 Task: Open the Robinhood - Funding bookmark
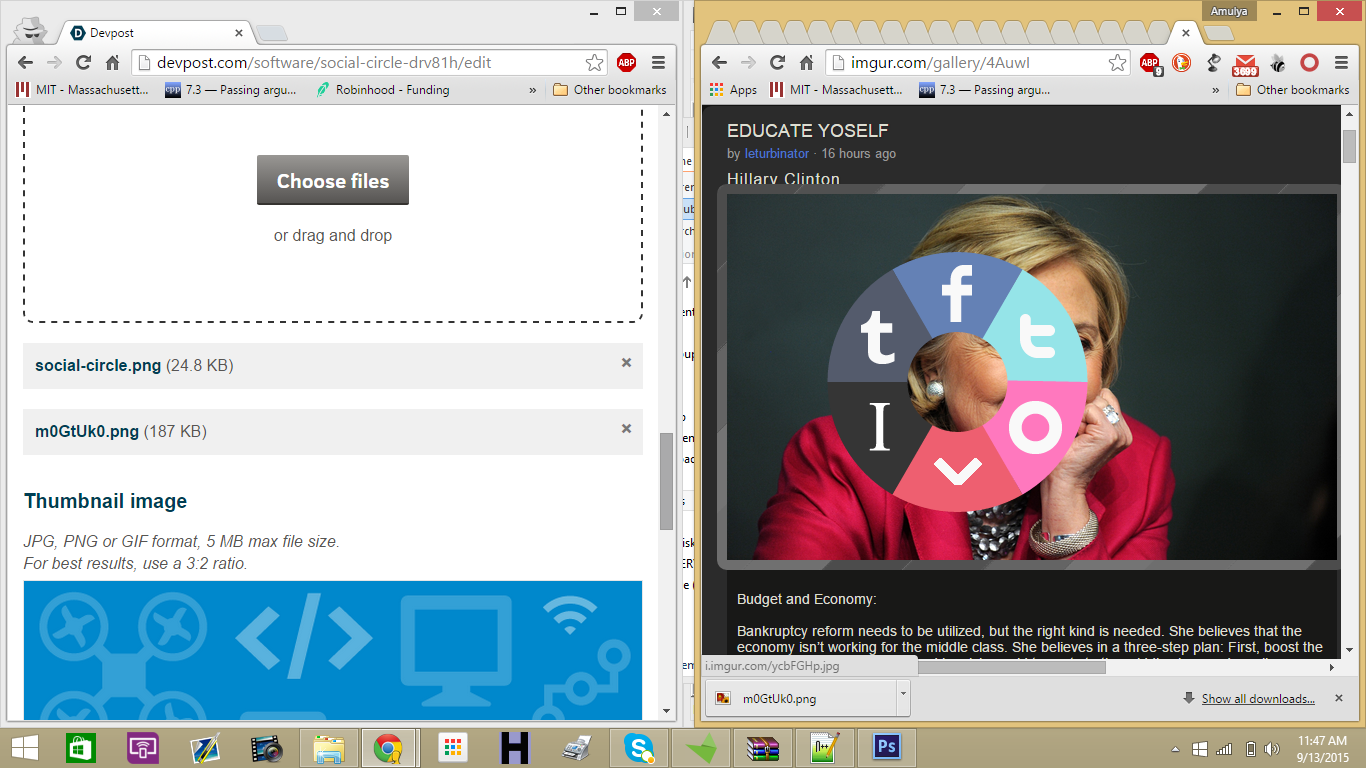tap(383, 90)
